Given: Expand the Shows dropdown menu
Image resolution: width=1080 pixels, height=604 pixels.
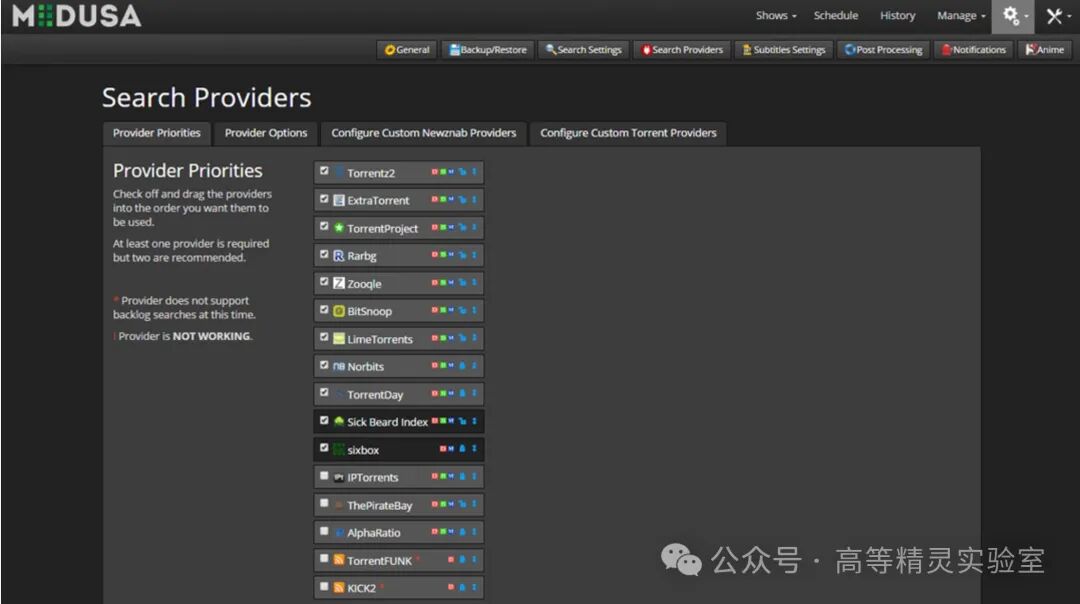Looking at the screenshot, I should [776, 15].
